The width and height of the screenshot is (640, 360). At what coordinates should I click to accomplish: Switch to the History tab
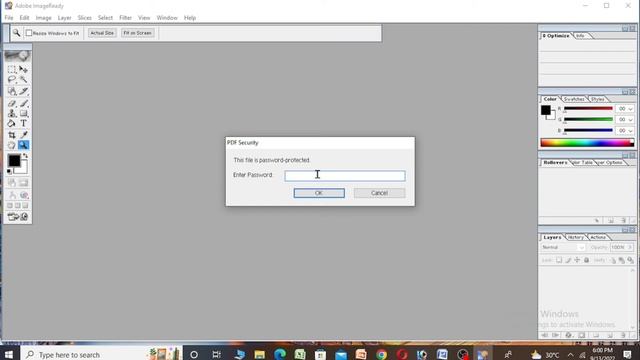[576, 238]
